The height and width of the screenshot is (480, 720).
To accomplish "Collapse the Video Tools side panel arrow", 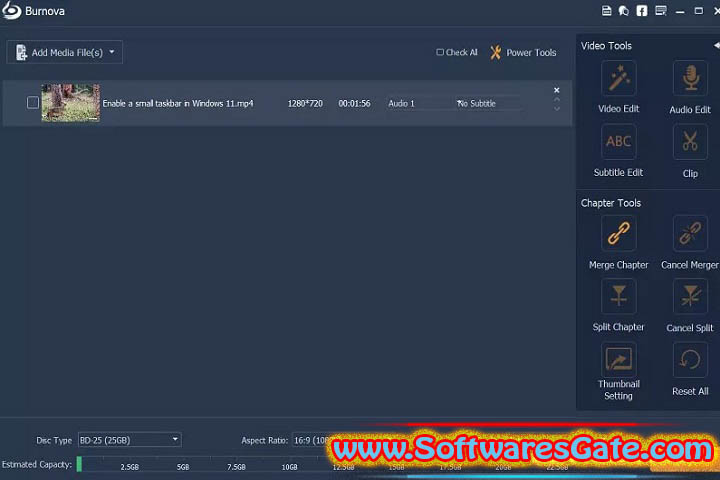I will tap(716, 45).
